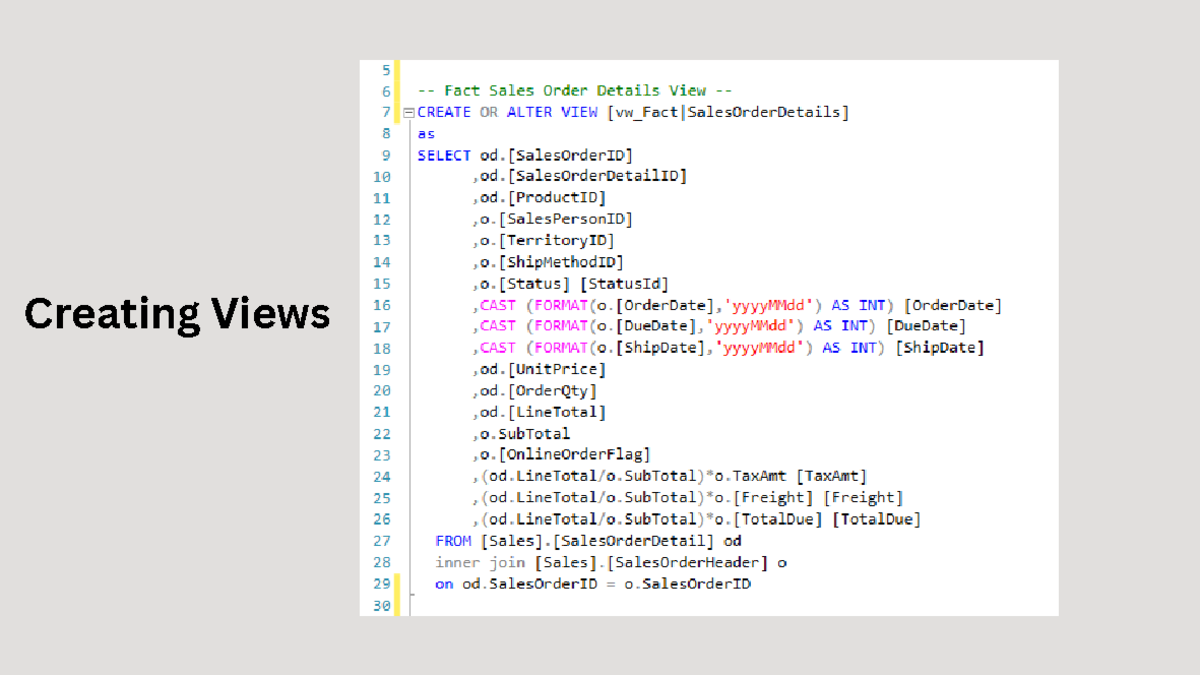This screenshot has height=675, width=1200.
Task: Click line number 30 in the gutter
Action: pyautogui.click(x=382, y=605)
